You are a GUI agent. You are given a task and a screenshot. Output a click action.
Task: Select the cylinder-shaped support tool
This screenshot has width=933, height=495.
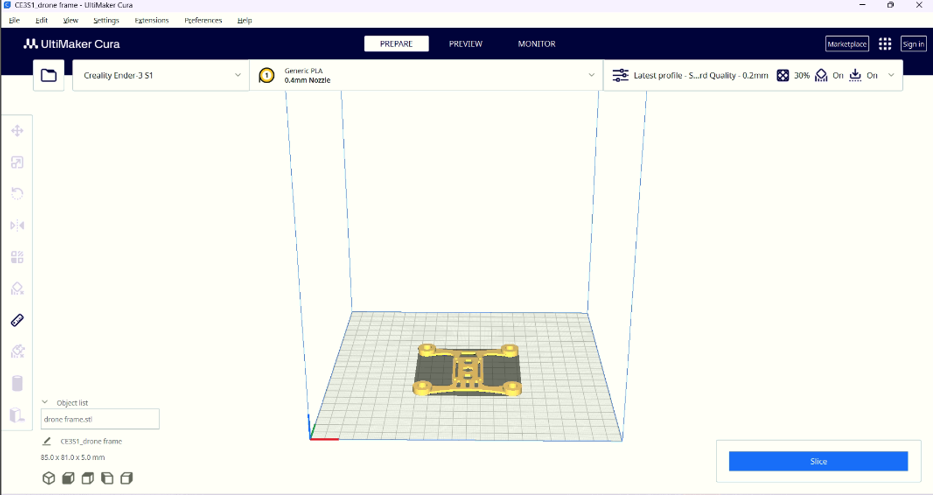pyautogui.click(x=17, y=384)
